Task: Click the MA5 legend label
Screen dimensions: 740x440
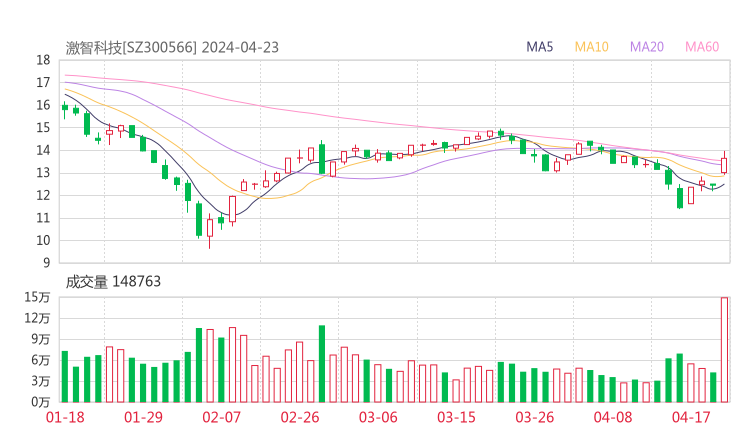Action: click(539, 47)
